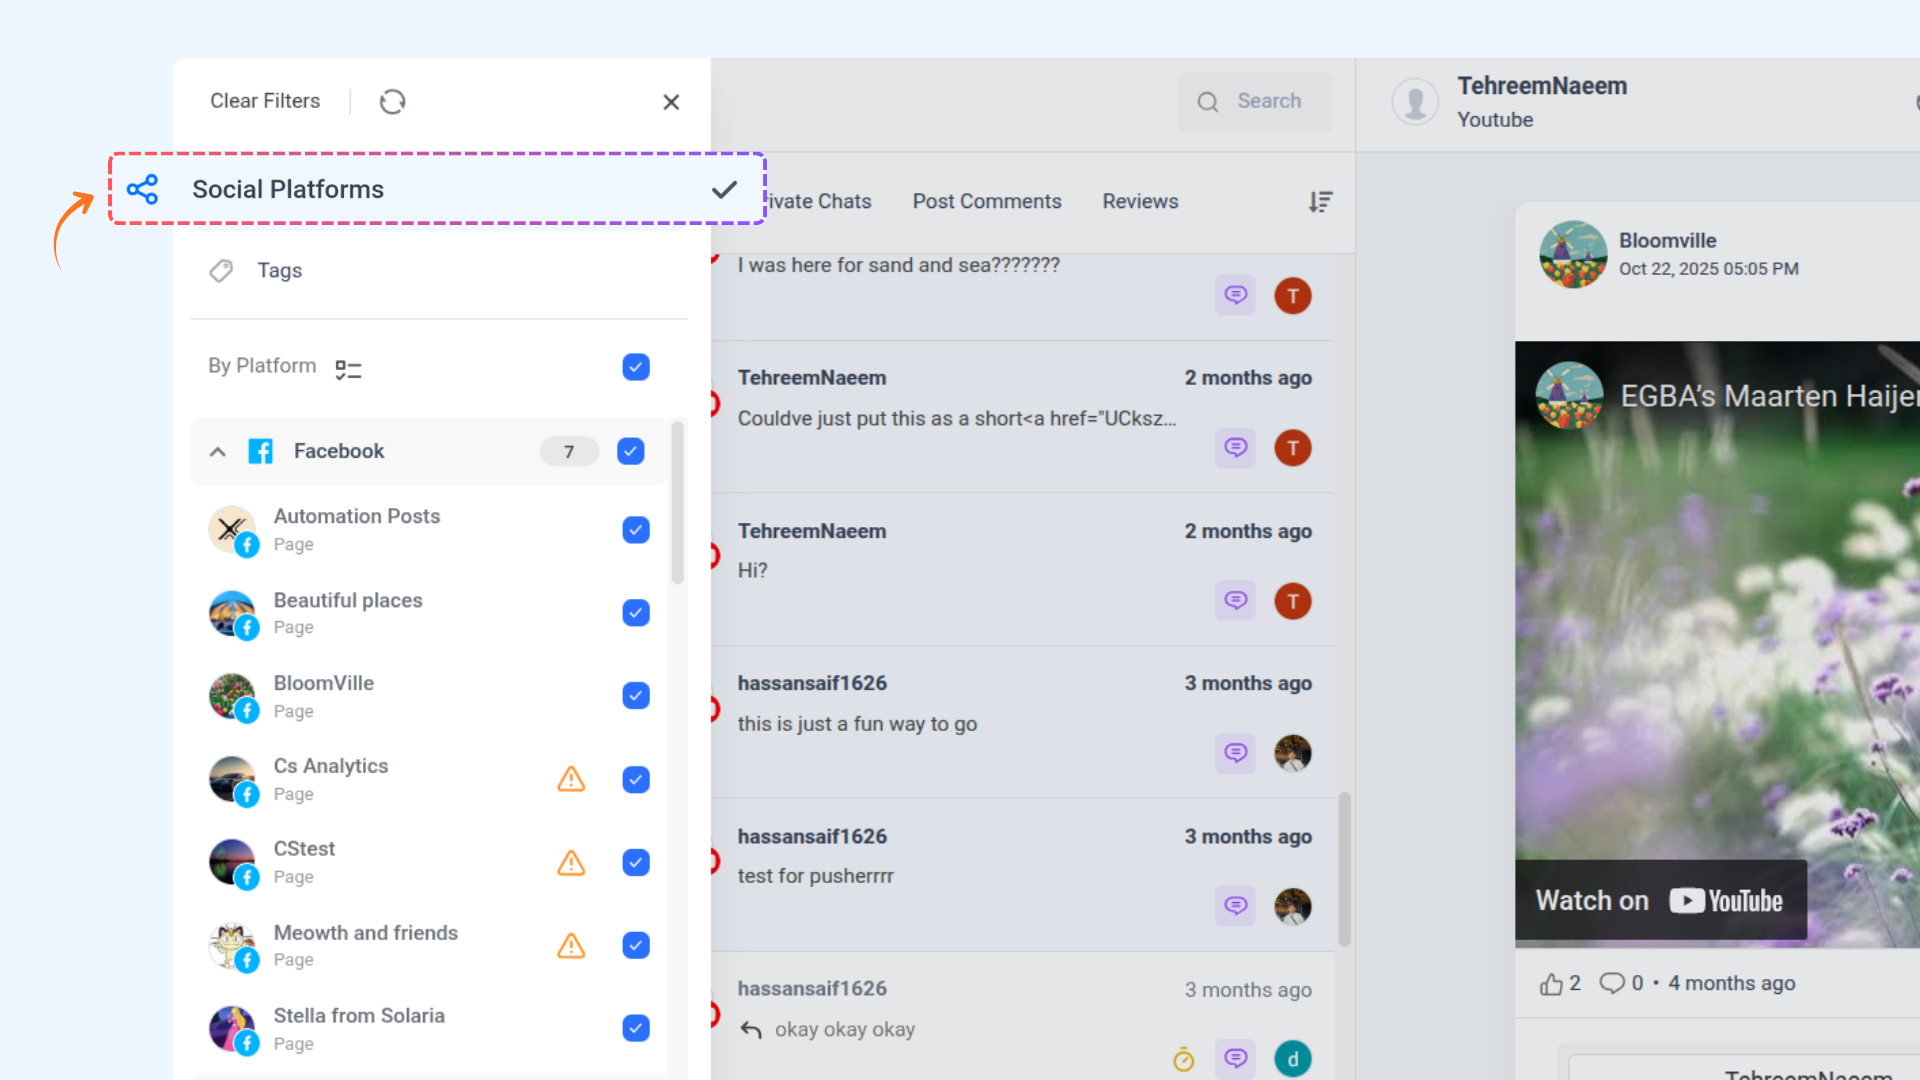Click avatar on 'test for pusherrrr' message
The image size is (1920, 1080).
[1293, 906]
